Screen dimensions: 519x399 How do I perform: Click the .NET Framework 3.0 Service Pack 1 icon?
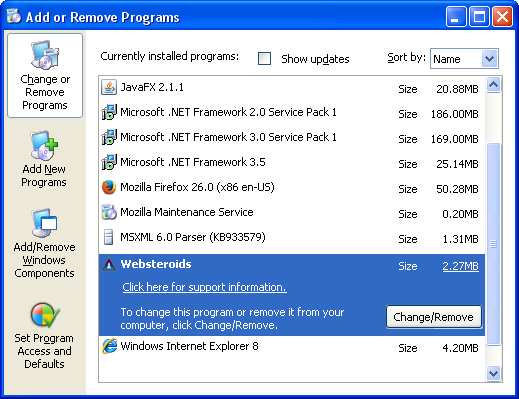point(109,137)
